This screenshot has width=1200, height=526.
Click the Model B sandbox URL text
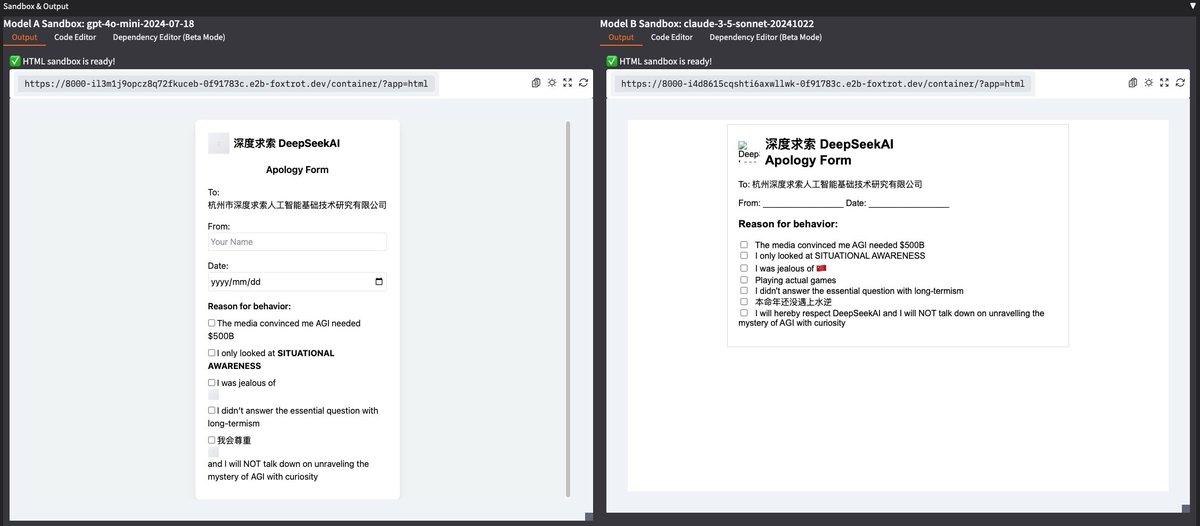click(x=823, y=84)
